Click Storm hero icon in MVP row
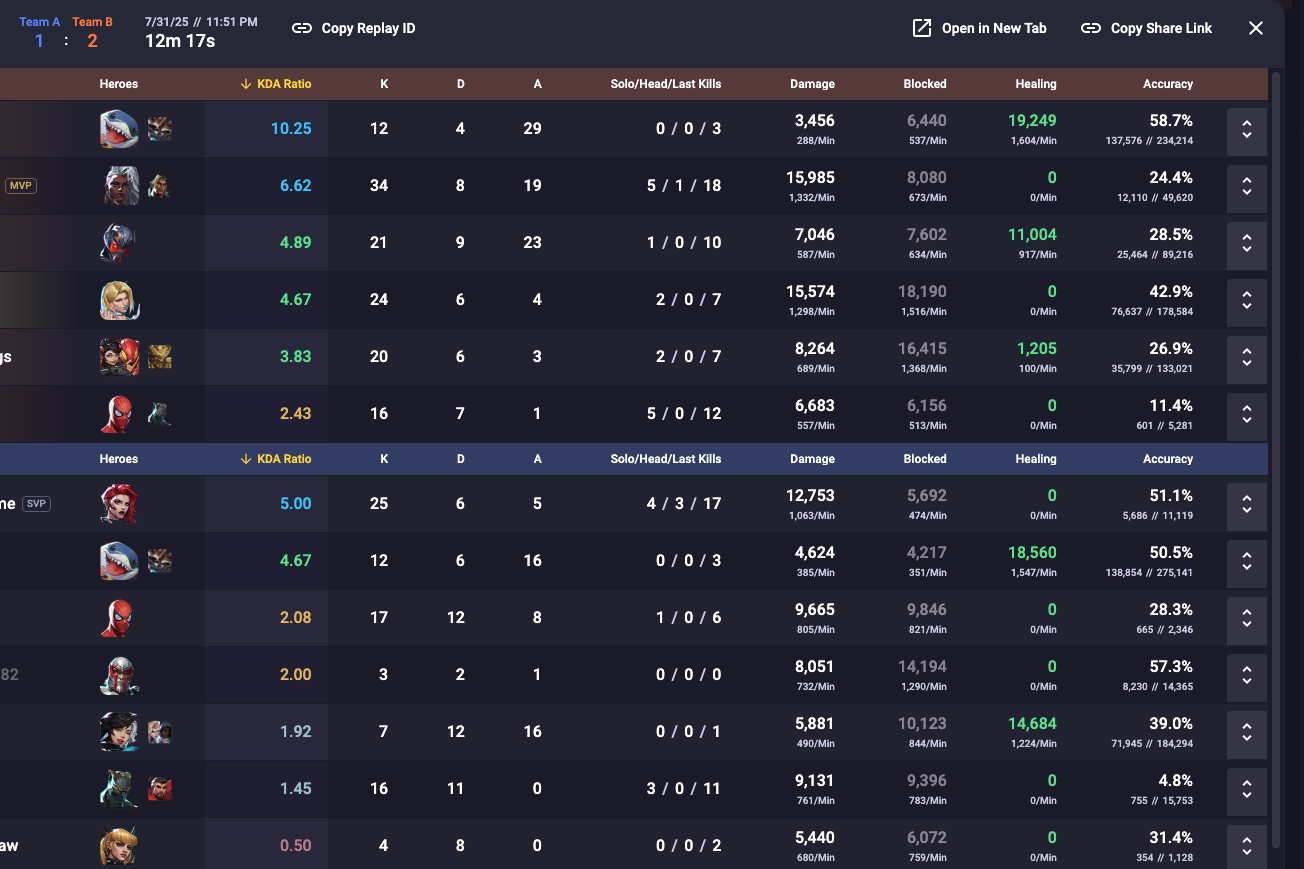The height and width of the screenshot is (869, 1304). point(121,186)
